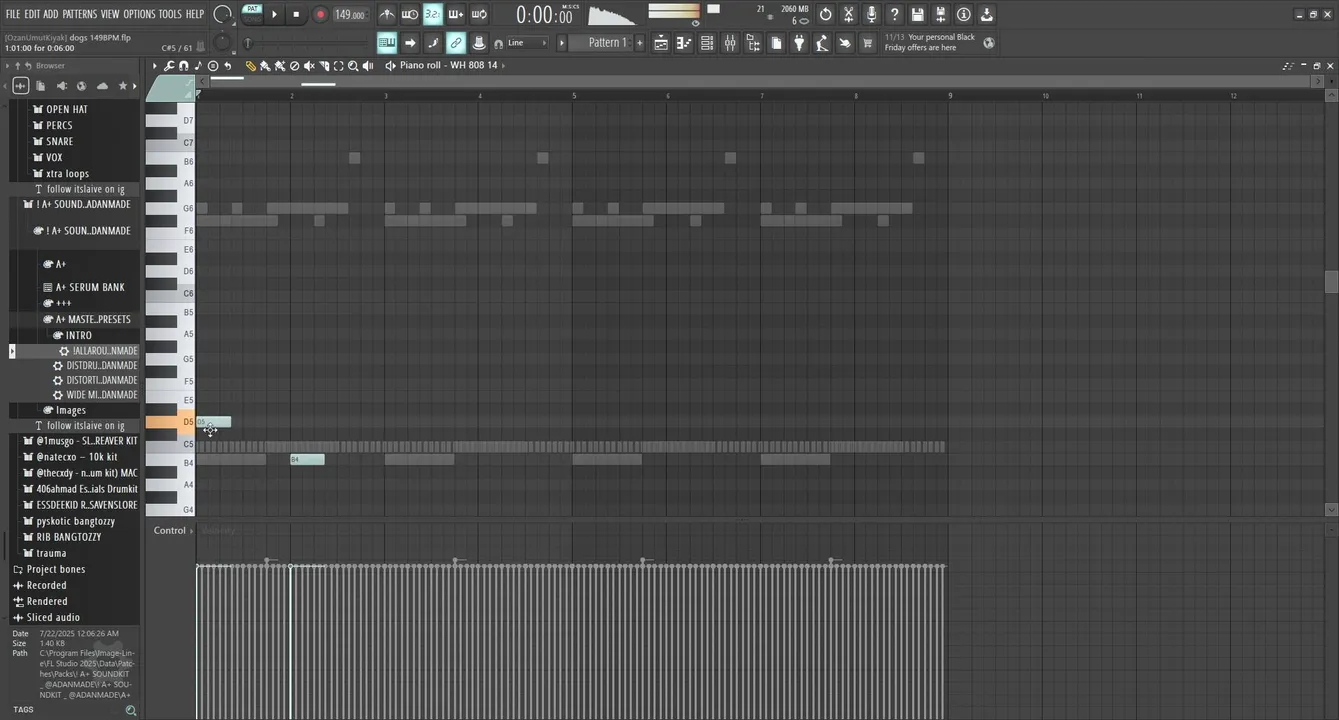This screenshot has width=1339, height=720.
Task: Toggle the step editing mode button
Action: point(433,43)
